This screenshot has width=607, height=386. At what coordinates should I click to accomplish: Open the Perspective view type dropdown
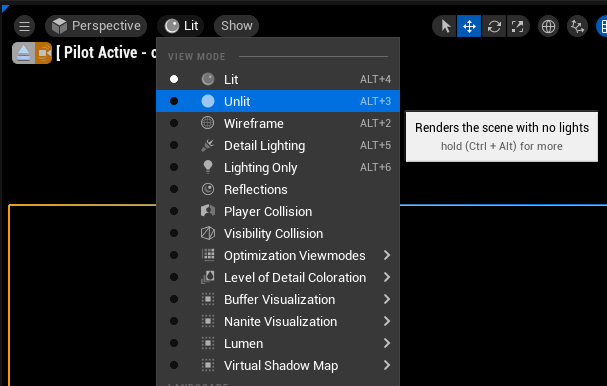pyautogui.click(x=96, y=26)
